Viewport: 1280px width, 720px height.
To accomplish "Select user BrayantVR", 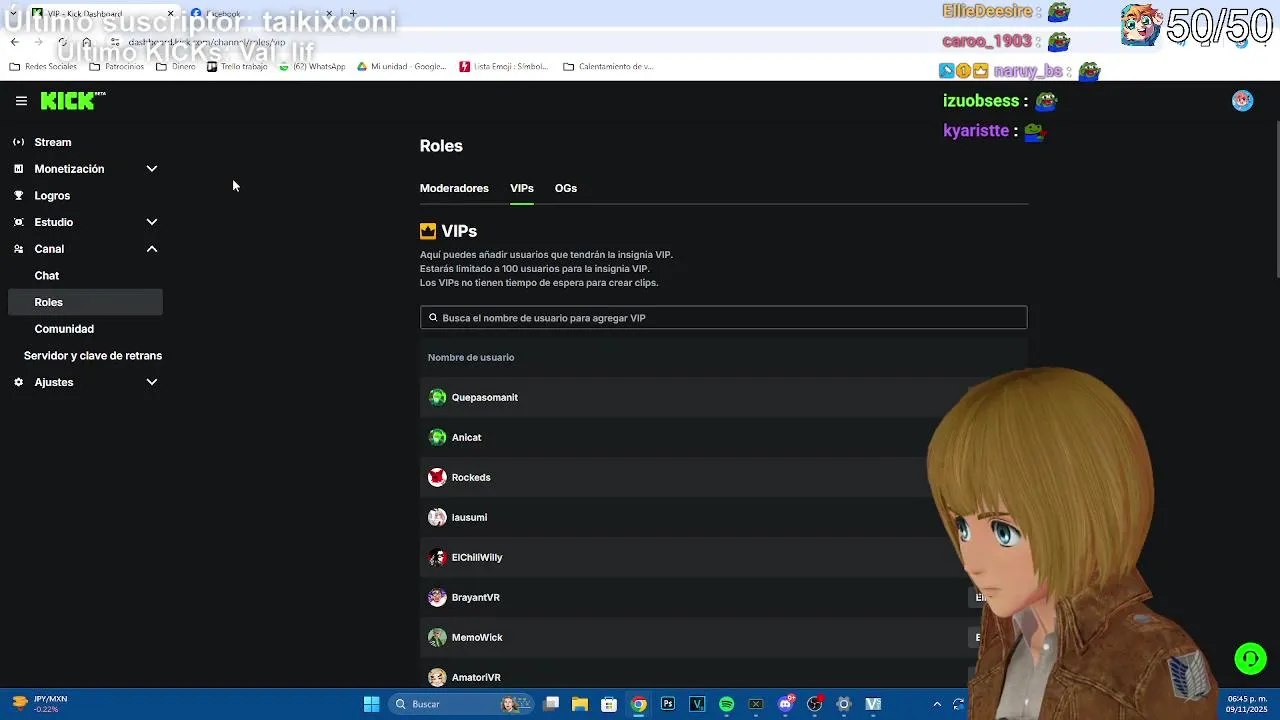I will 476,597.
